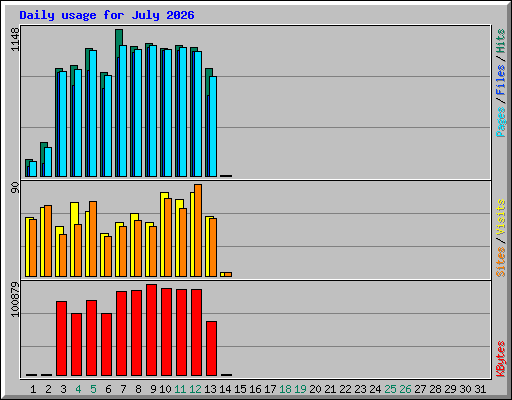
Task: Click day 8 on the x-axis
Action: click(x=138, y=389)
